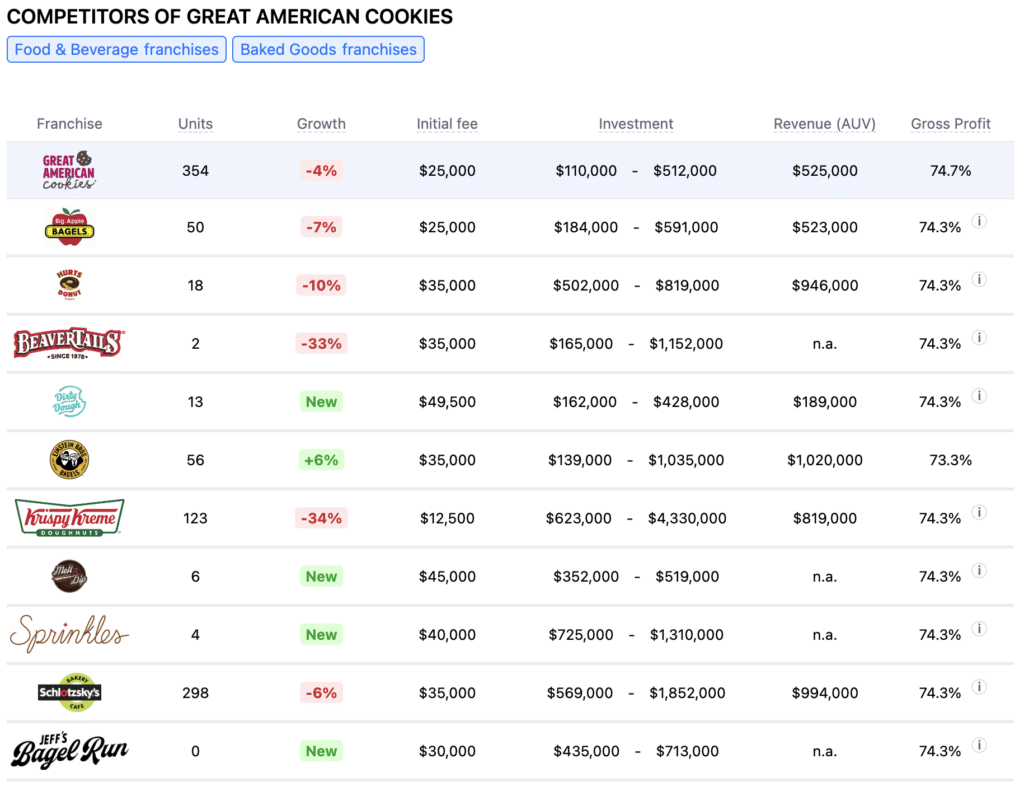1024x796 pixels.
Task: Select the 123 units cell
Action: [x=195, y=518]
